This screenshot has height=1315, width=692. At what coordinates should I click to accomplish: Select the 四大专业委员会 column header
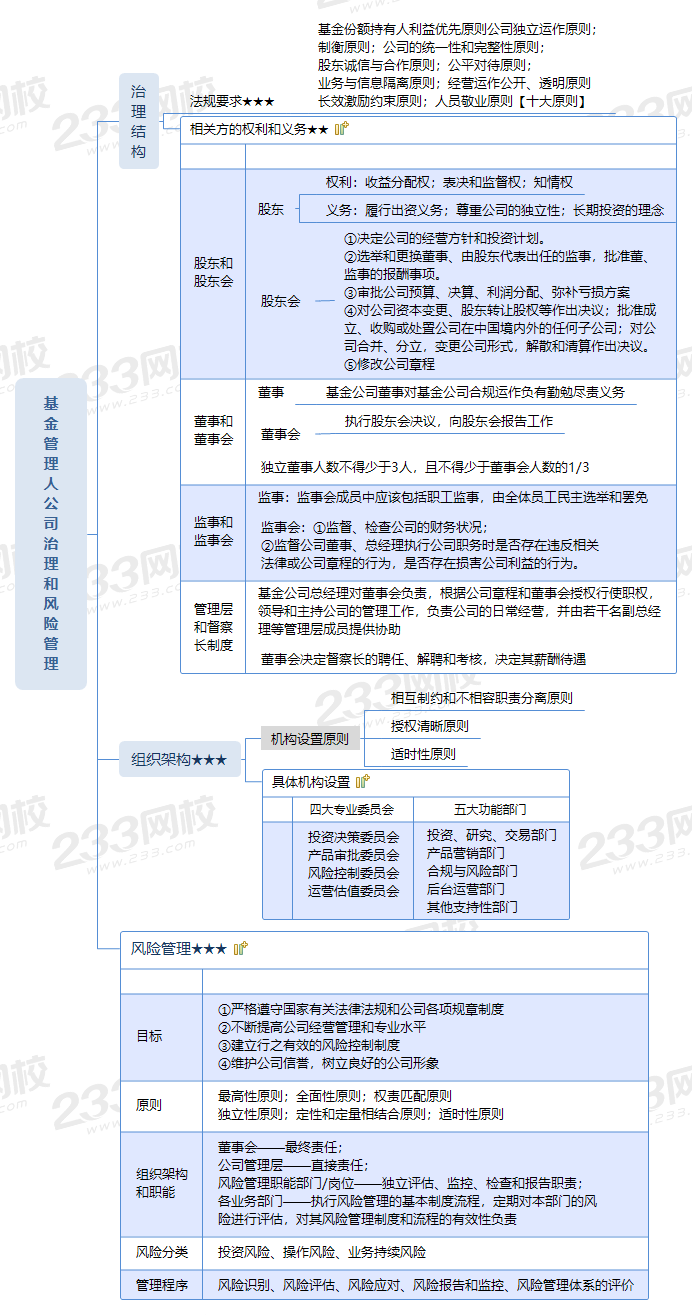coord(351,809)
